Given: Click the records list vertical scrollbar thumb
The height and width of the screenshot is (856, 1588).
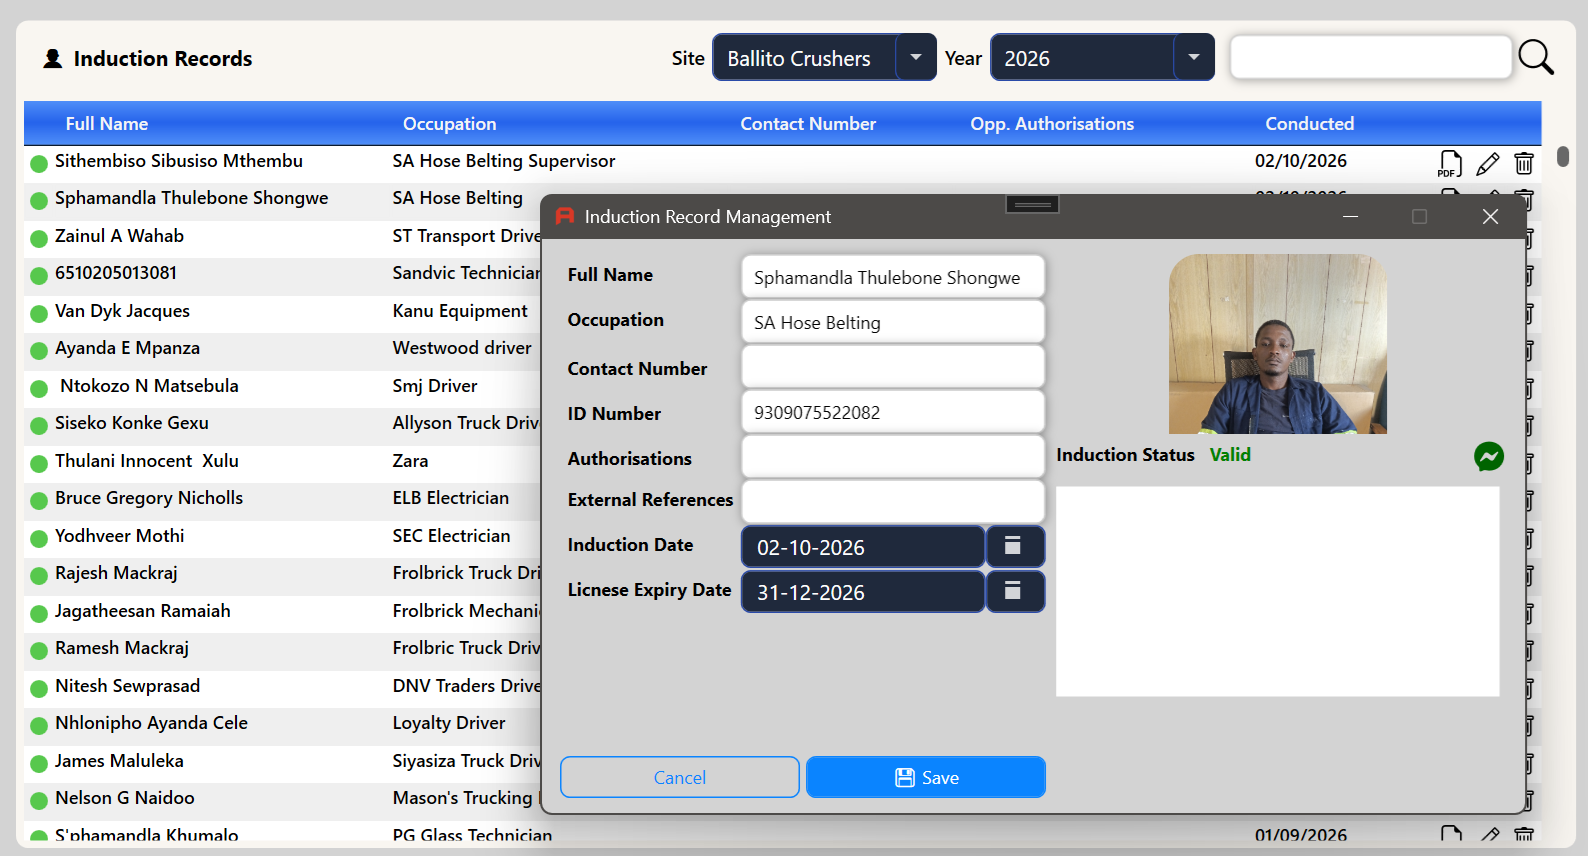Looking at the screenshot, I should pyautogui.click(x=1563, y=156).
